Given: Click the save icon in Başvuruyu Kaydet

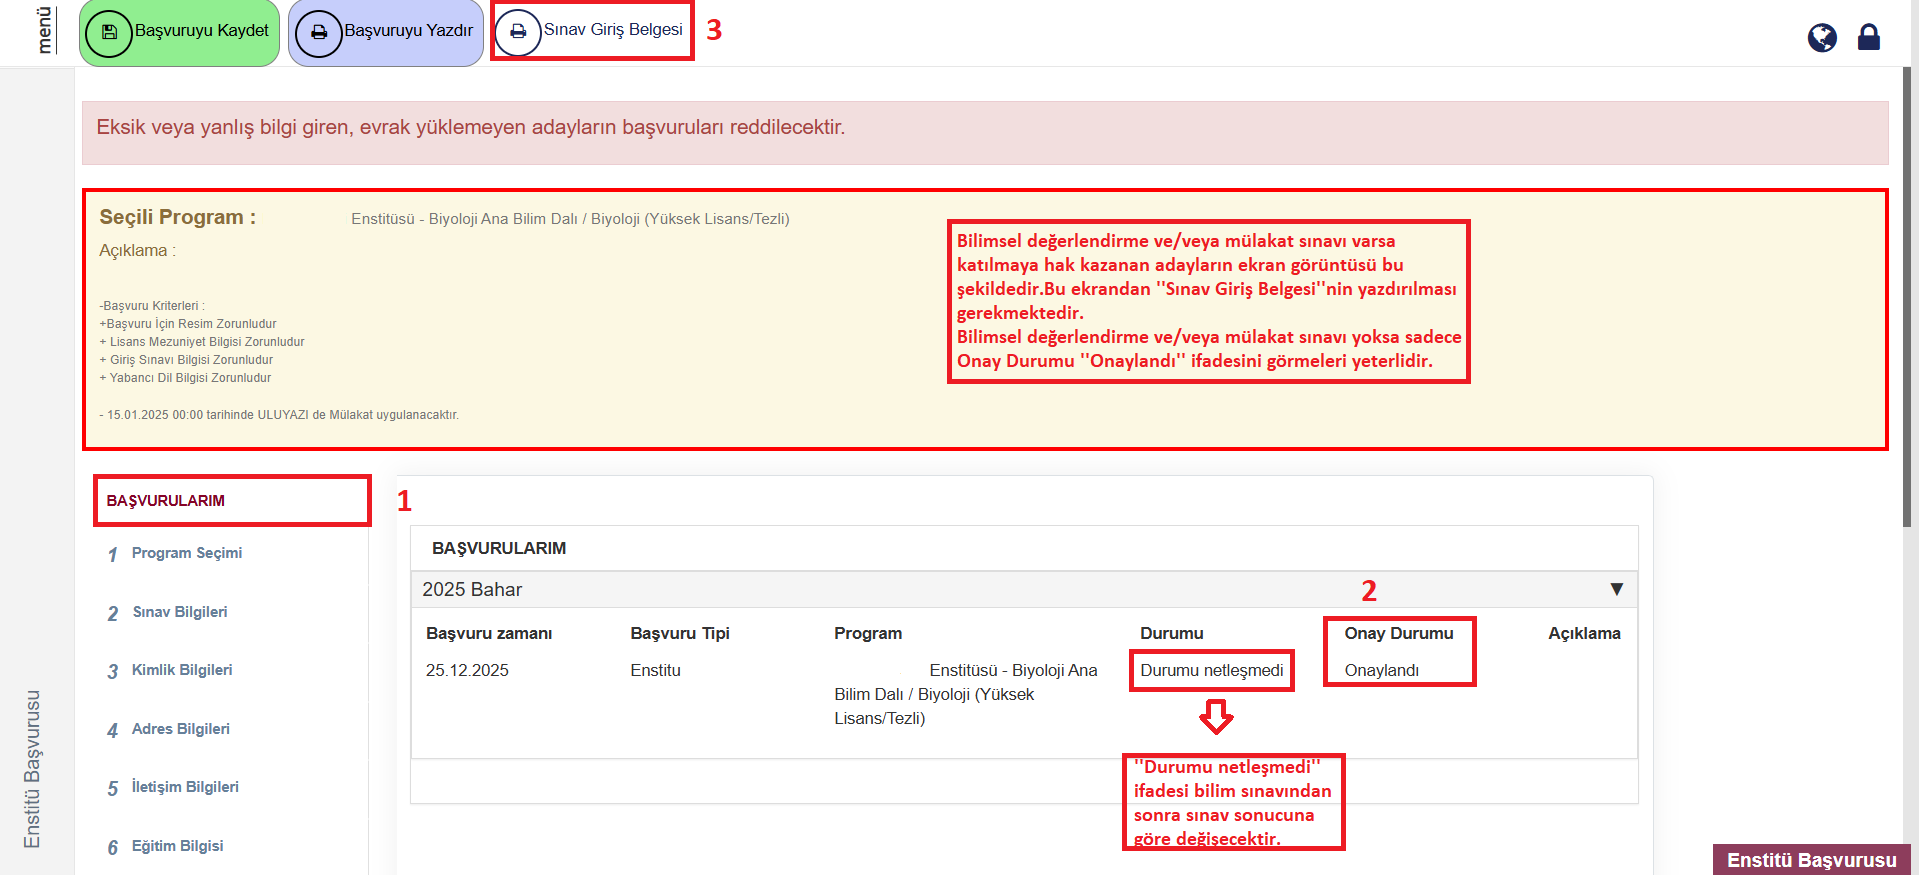Looking at the screenshot, I should click(109, 32).
